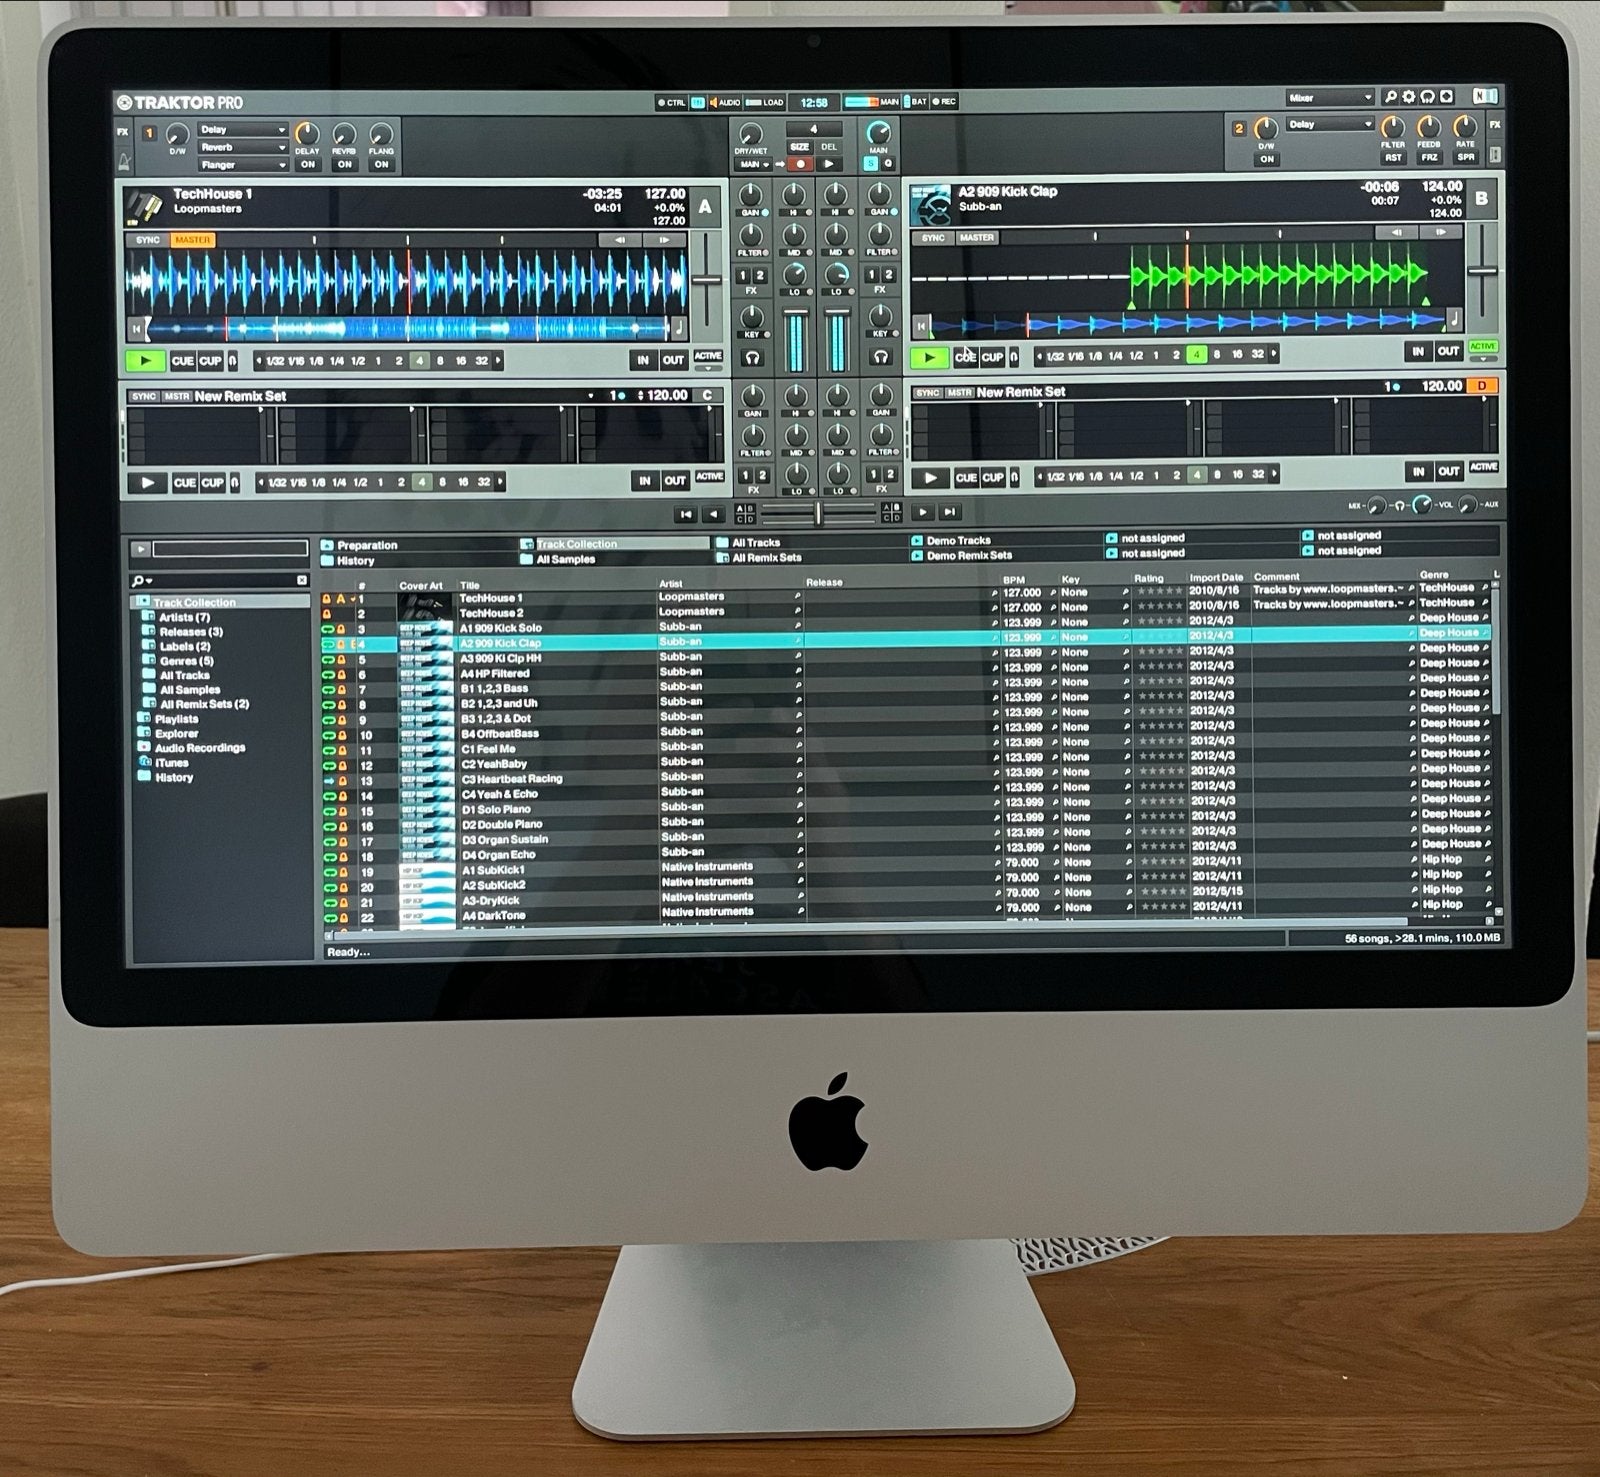Click the crossfader jump-to-left icon
This screenshot has height=1477, width=1600.
(x=686, y=514)
